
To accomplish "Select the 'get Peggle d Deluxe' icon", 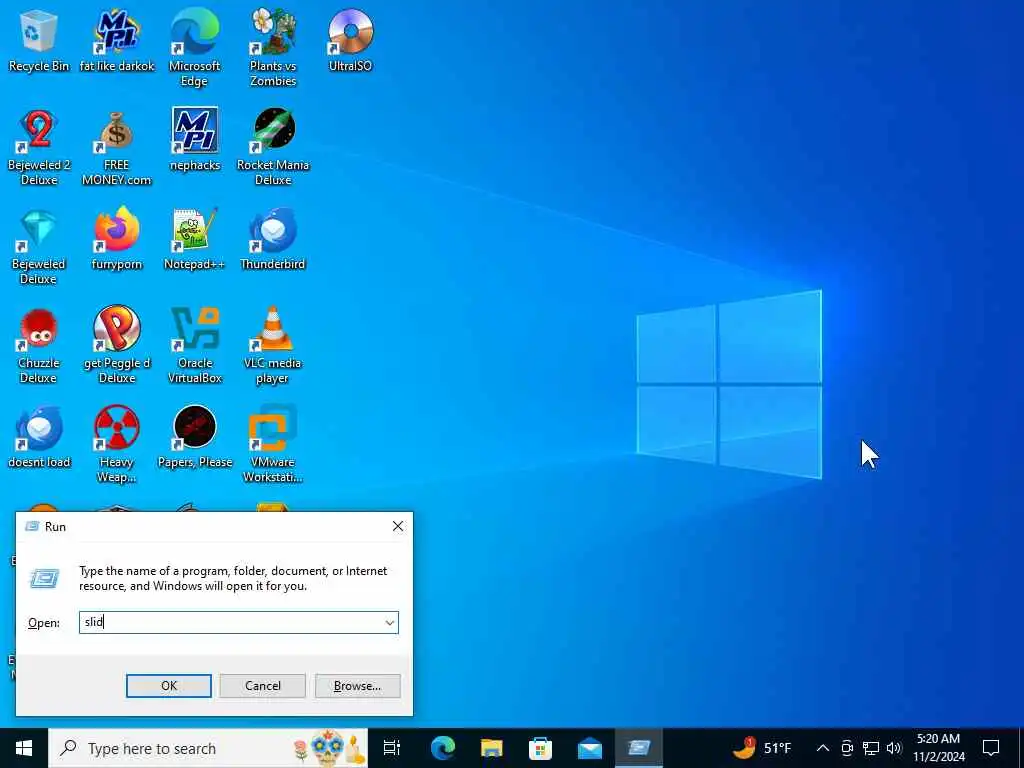I will pos(117,345).
